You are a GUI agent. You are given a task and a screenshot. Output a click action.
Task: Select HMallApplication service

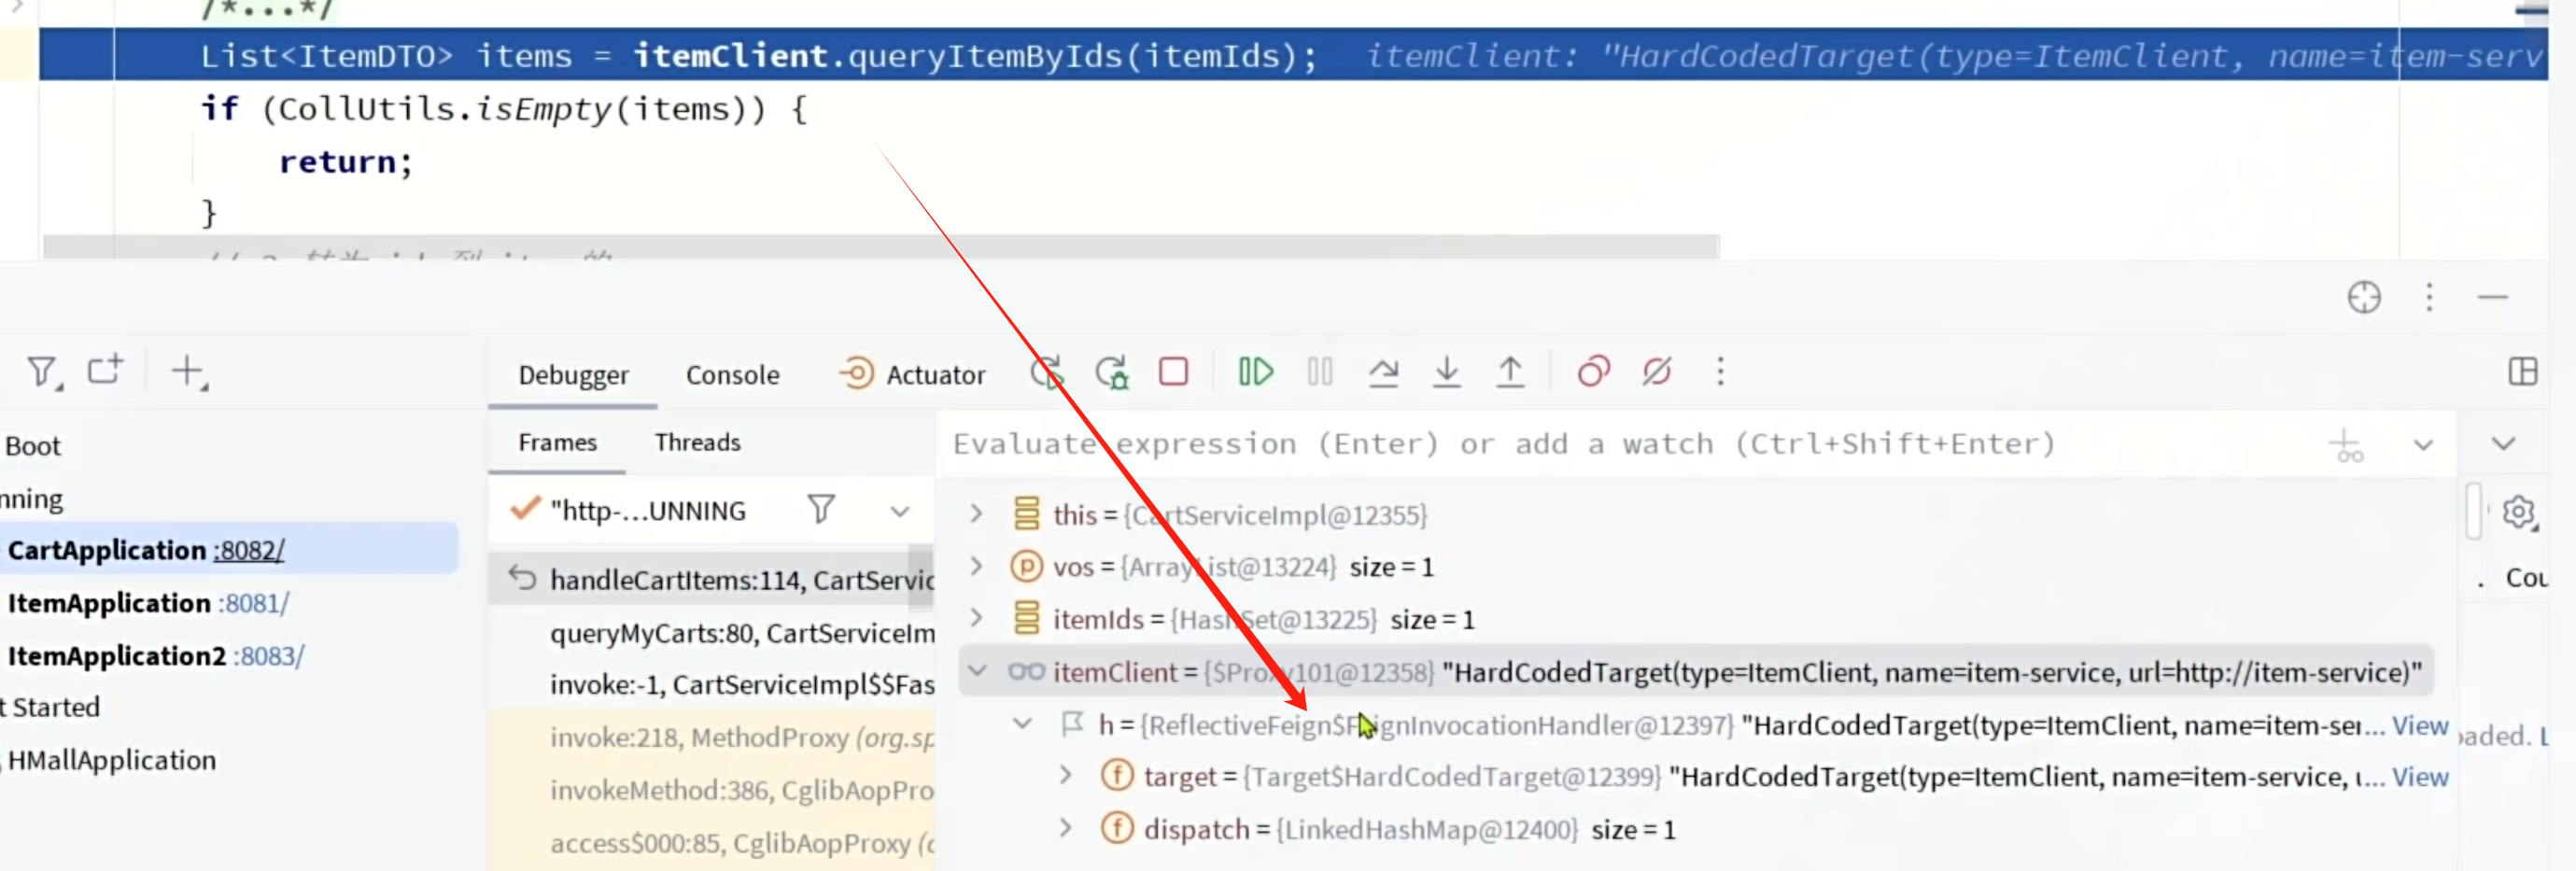tap(112, 760)
